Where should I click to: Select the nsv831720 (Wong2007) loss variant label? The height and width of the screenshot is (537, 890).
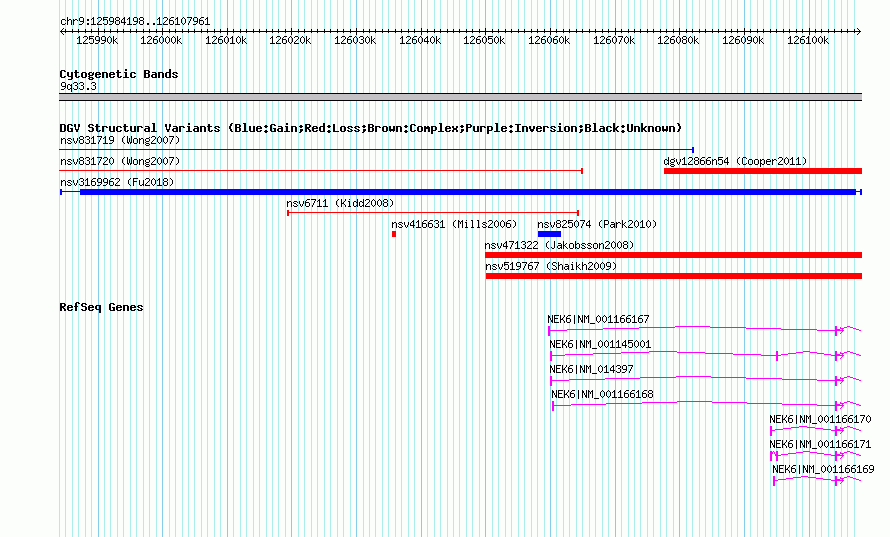pos(120,161)
